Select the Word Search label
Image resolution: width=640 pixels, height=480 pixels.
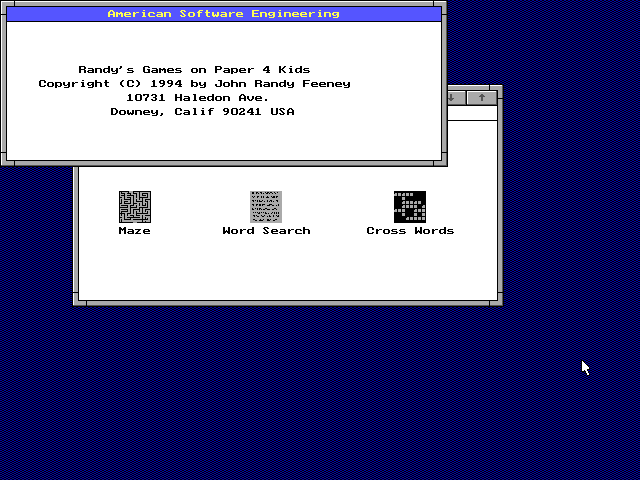pos(266,231)
